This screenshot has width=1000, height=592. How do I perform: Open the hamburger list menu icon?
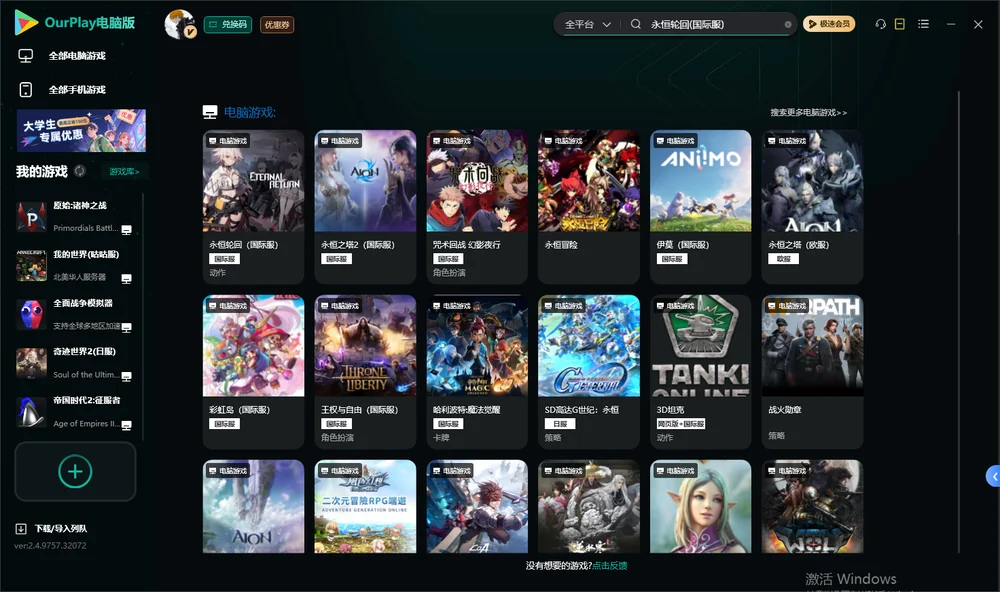tap(923, 24)
